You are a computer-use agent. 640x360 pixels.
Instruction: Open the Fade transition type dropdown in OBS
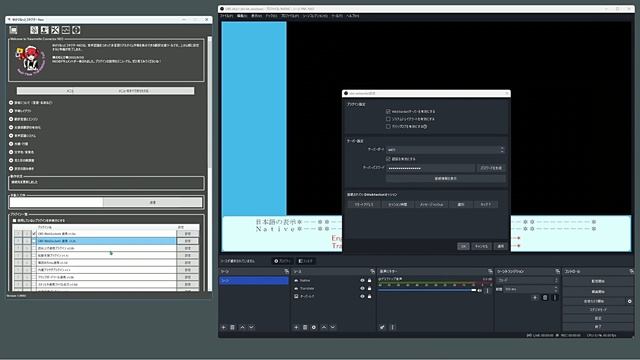tap(528, 280)
